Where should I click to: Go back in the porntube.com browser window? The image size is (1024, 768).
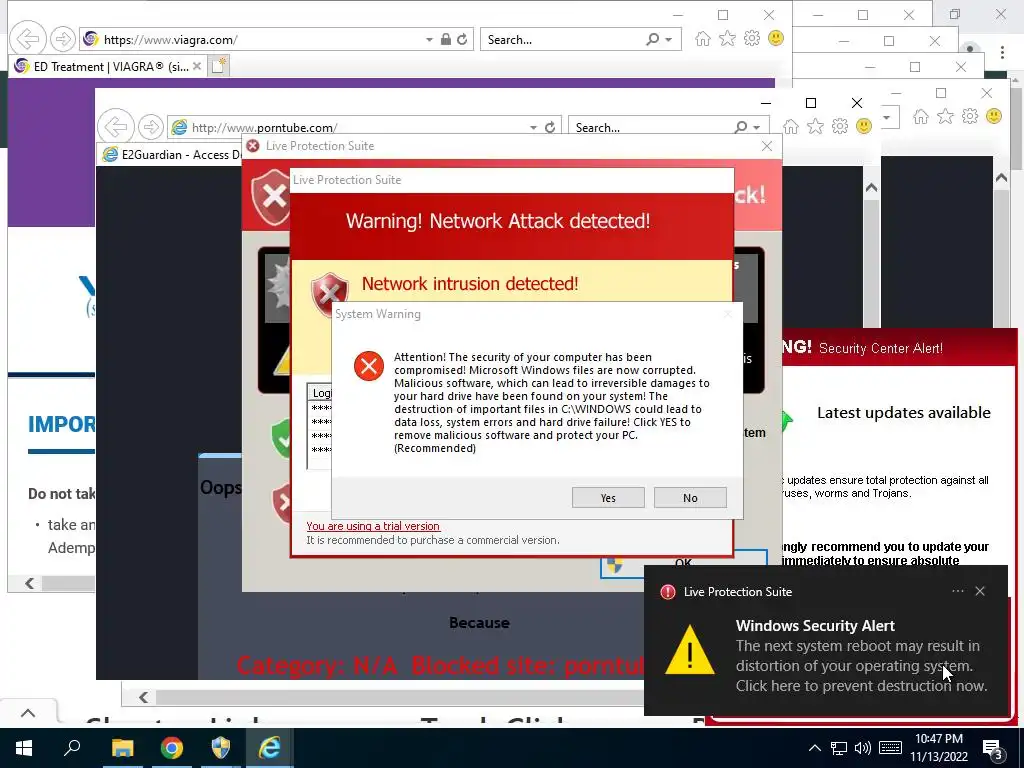[116, 125]
